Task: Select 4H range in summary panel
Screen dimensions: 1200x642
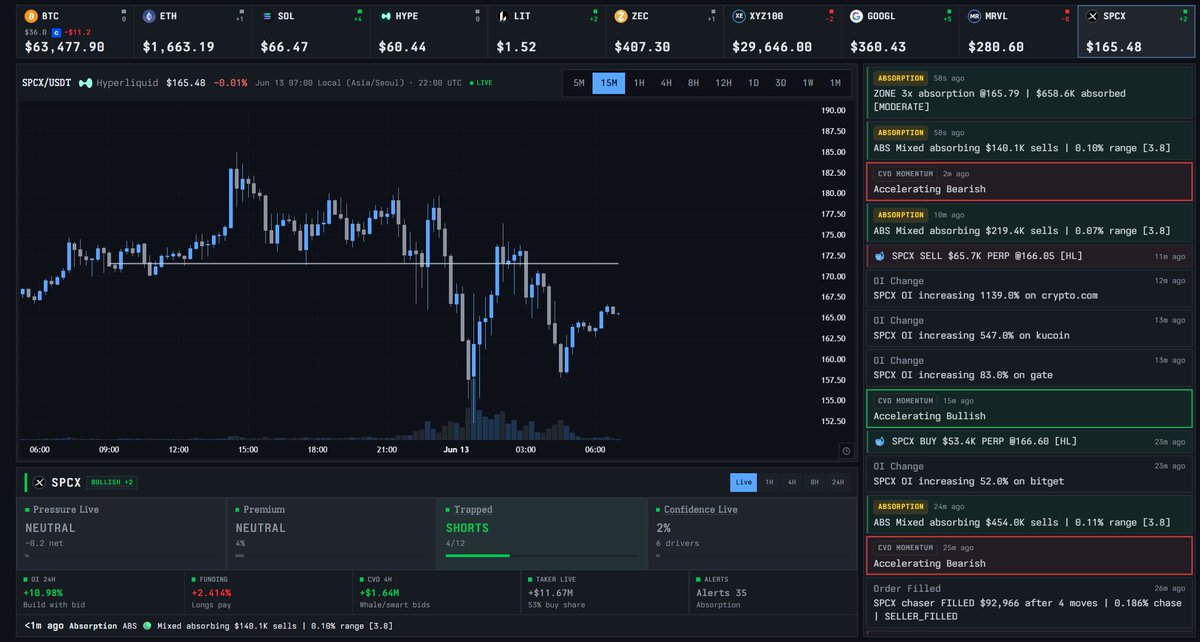Action: pos(792,482)
